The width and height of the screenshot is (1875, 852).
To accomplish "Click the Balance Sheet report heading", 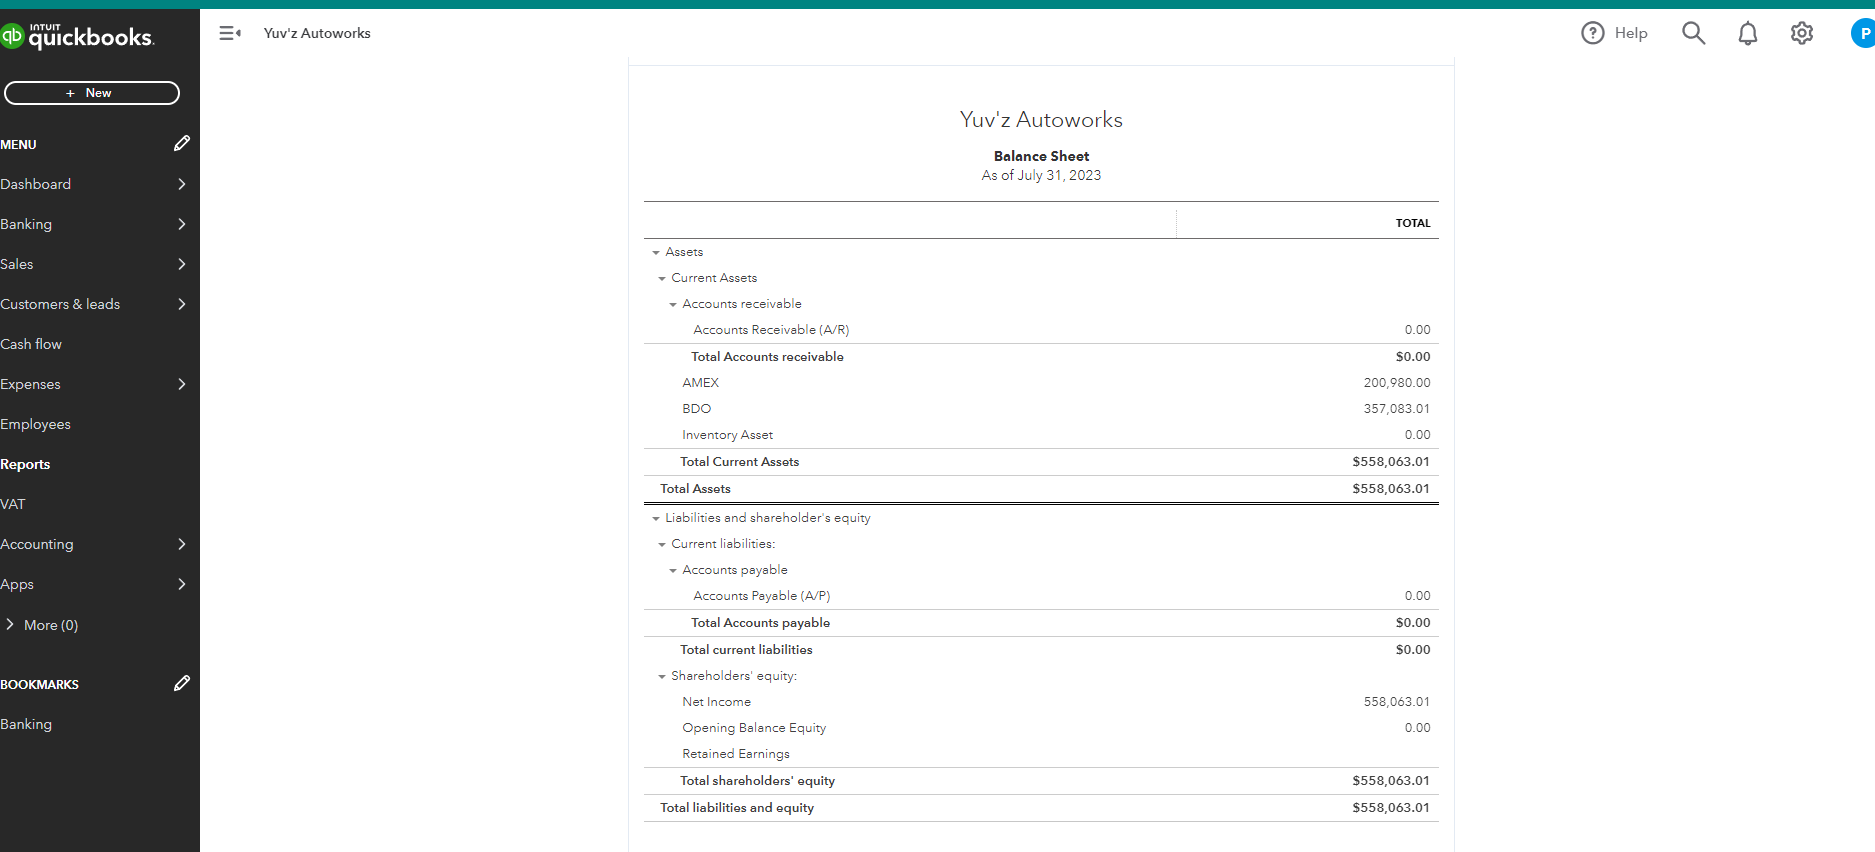I will (x=1041, y=156).
